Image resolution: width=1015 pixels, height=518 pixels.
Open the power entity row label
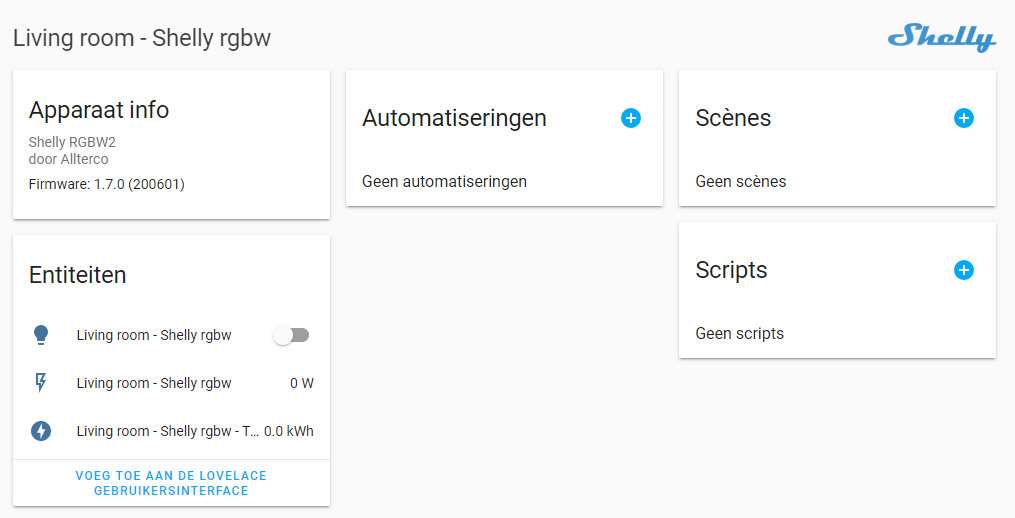click(x=154, y=383)
